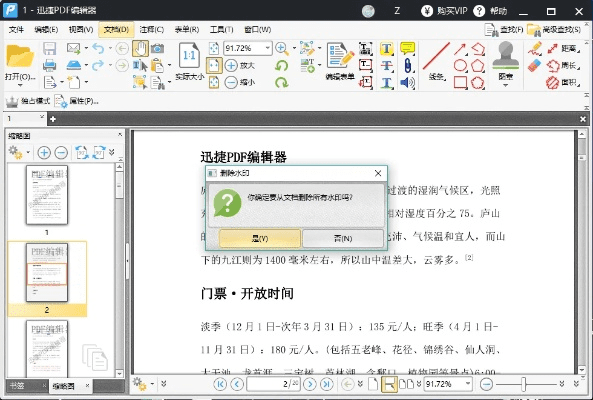
Task: Expand the 打开 dropdown arrow
Action: [20, 85]
